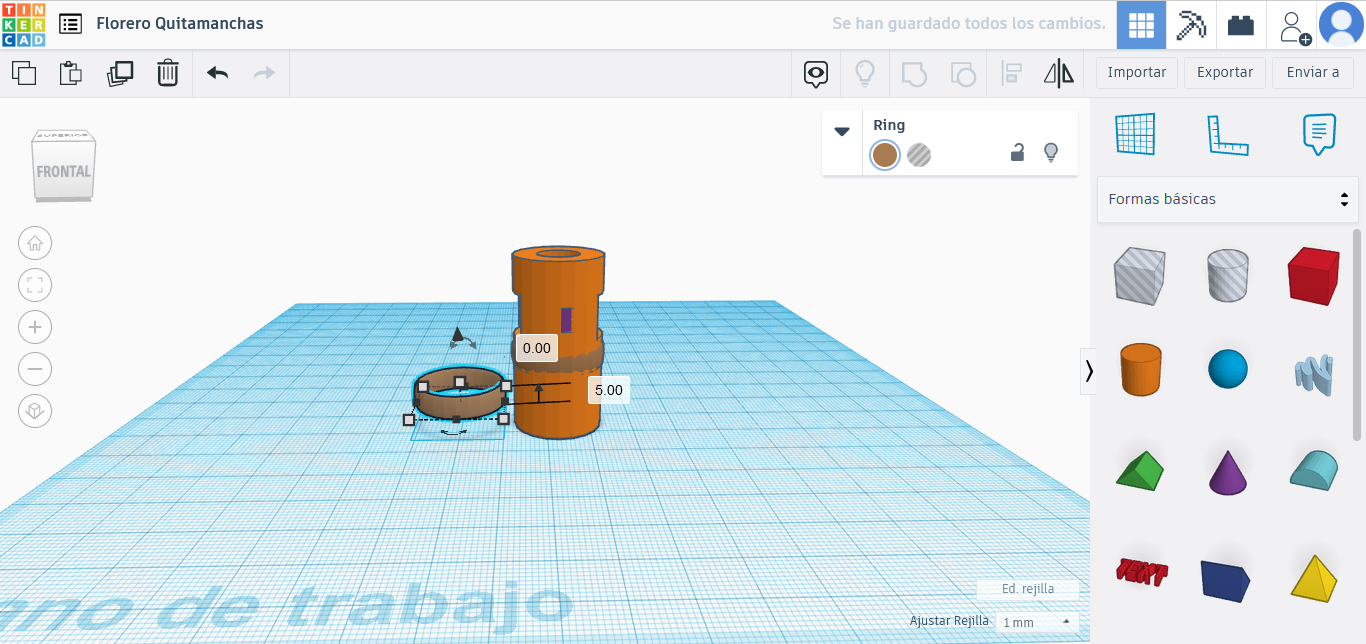Click the Mirror tool icon

pyautogui.click(x=1059, y=73)
